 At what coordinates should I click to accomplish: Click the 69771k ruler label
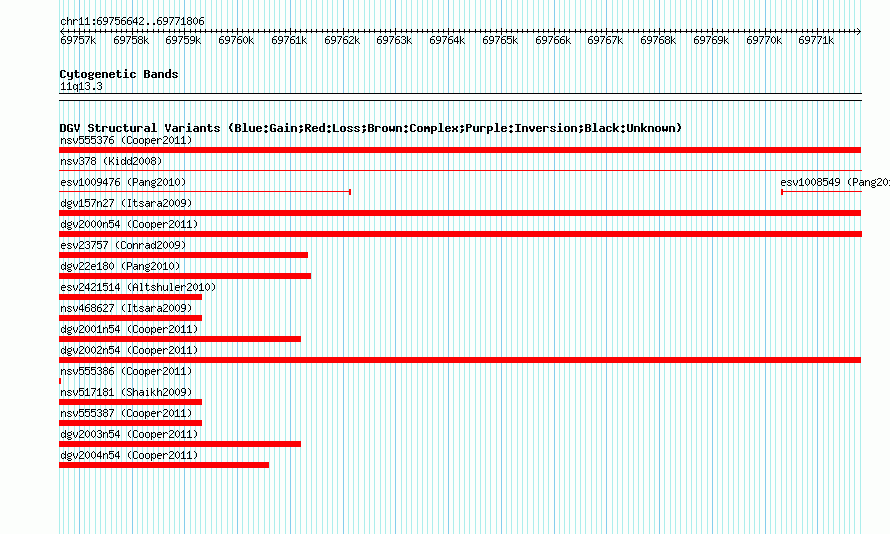pos(816,40)
